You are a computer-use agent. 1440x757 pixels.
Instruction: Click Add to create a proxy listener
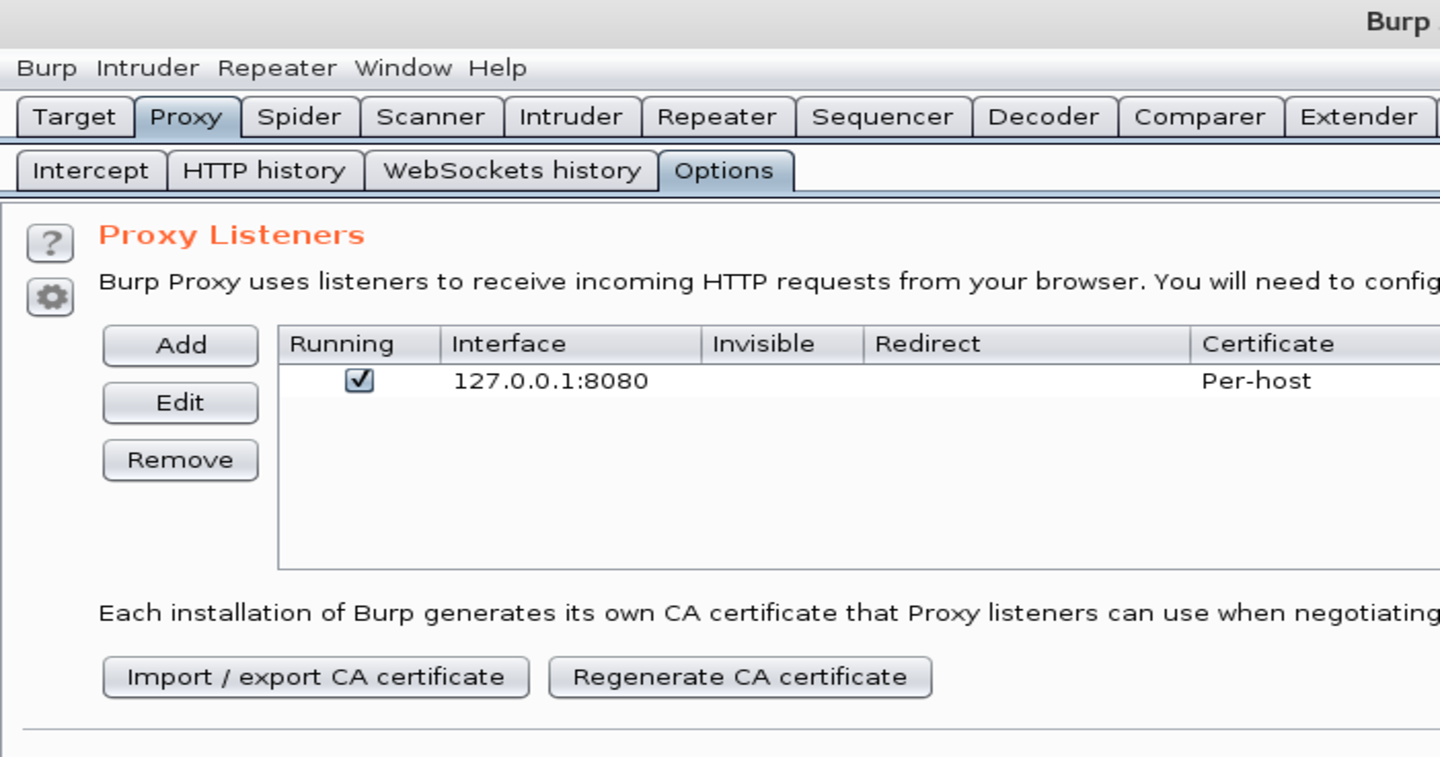[180, 346]
